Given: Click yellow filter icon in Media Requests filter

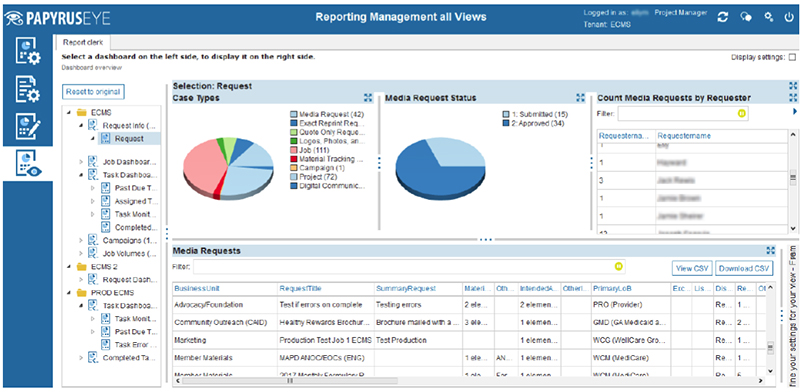Looking at the screenshot, I should point(619,266).
